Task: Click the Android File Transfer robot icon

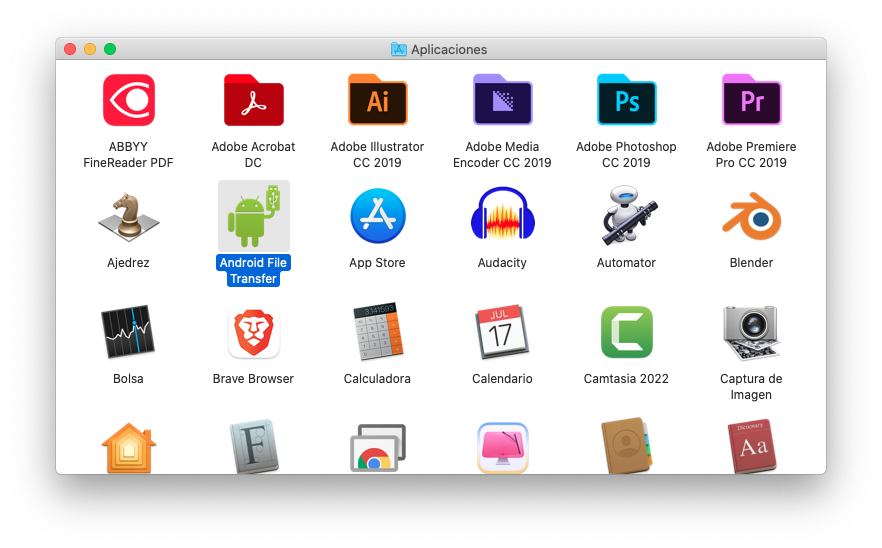Action: tap(254, 216)
